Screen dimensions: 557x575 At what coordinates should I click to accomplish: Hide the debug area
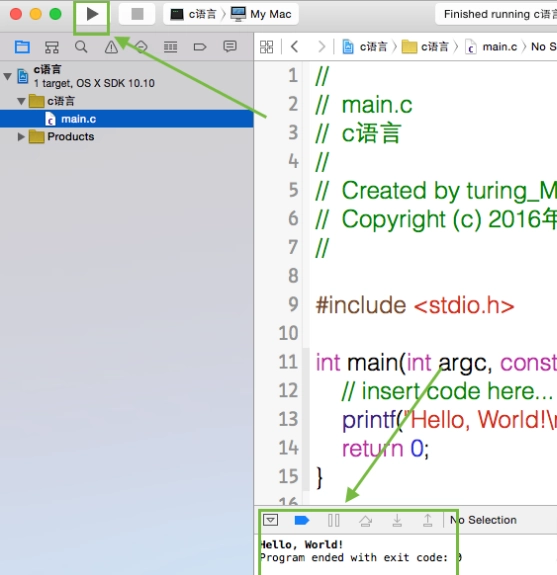pos(271,520)
